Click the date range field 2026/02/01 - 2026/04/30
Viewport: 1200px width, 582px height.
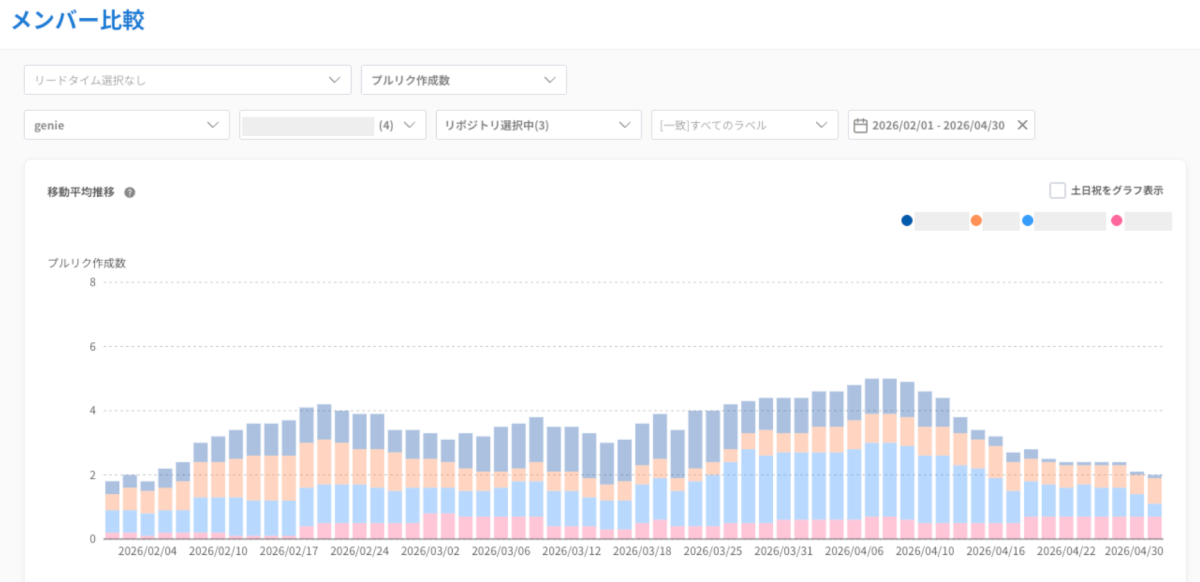(941, 125)
